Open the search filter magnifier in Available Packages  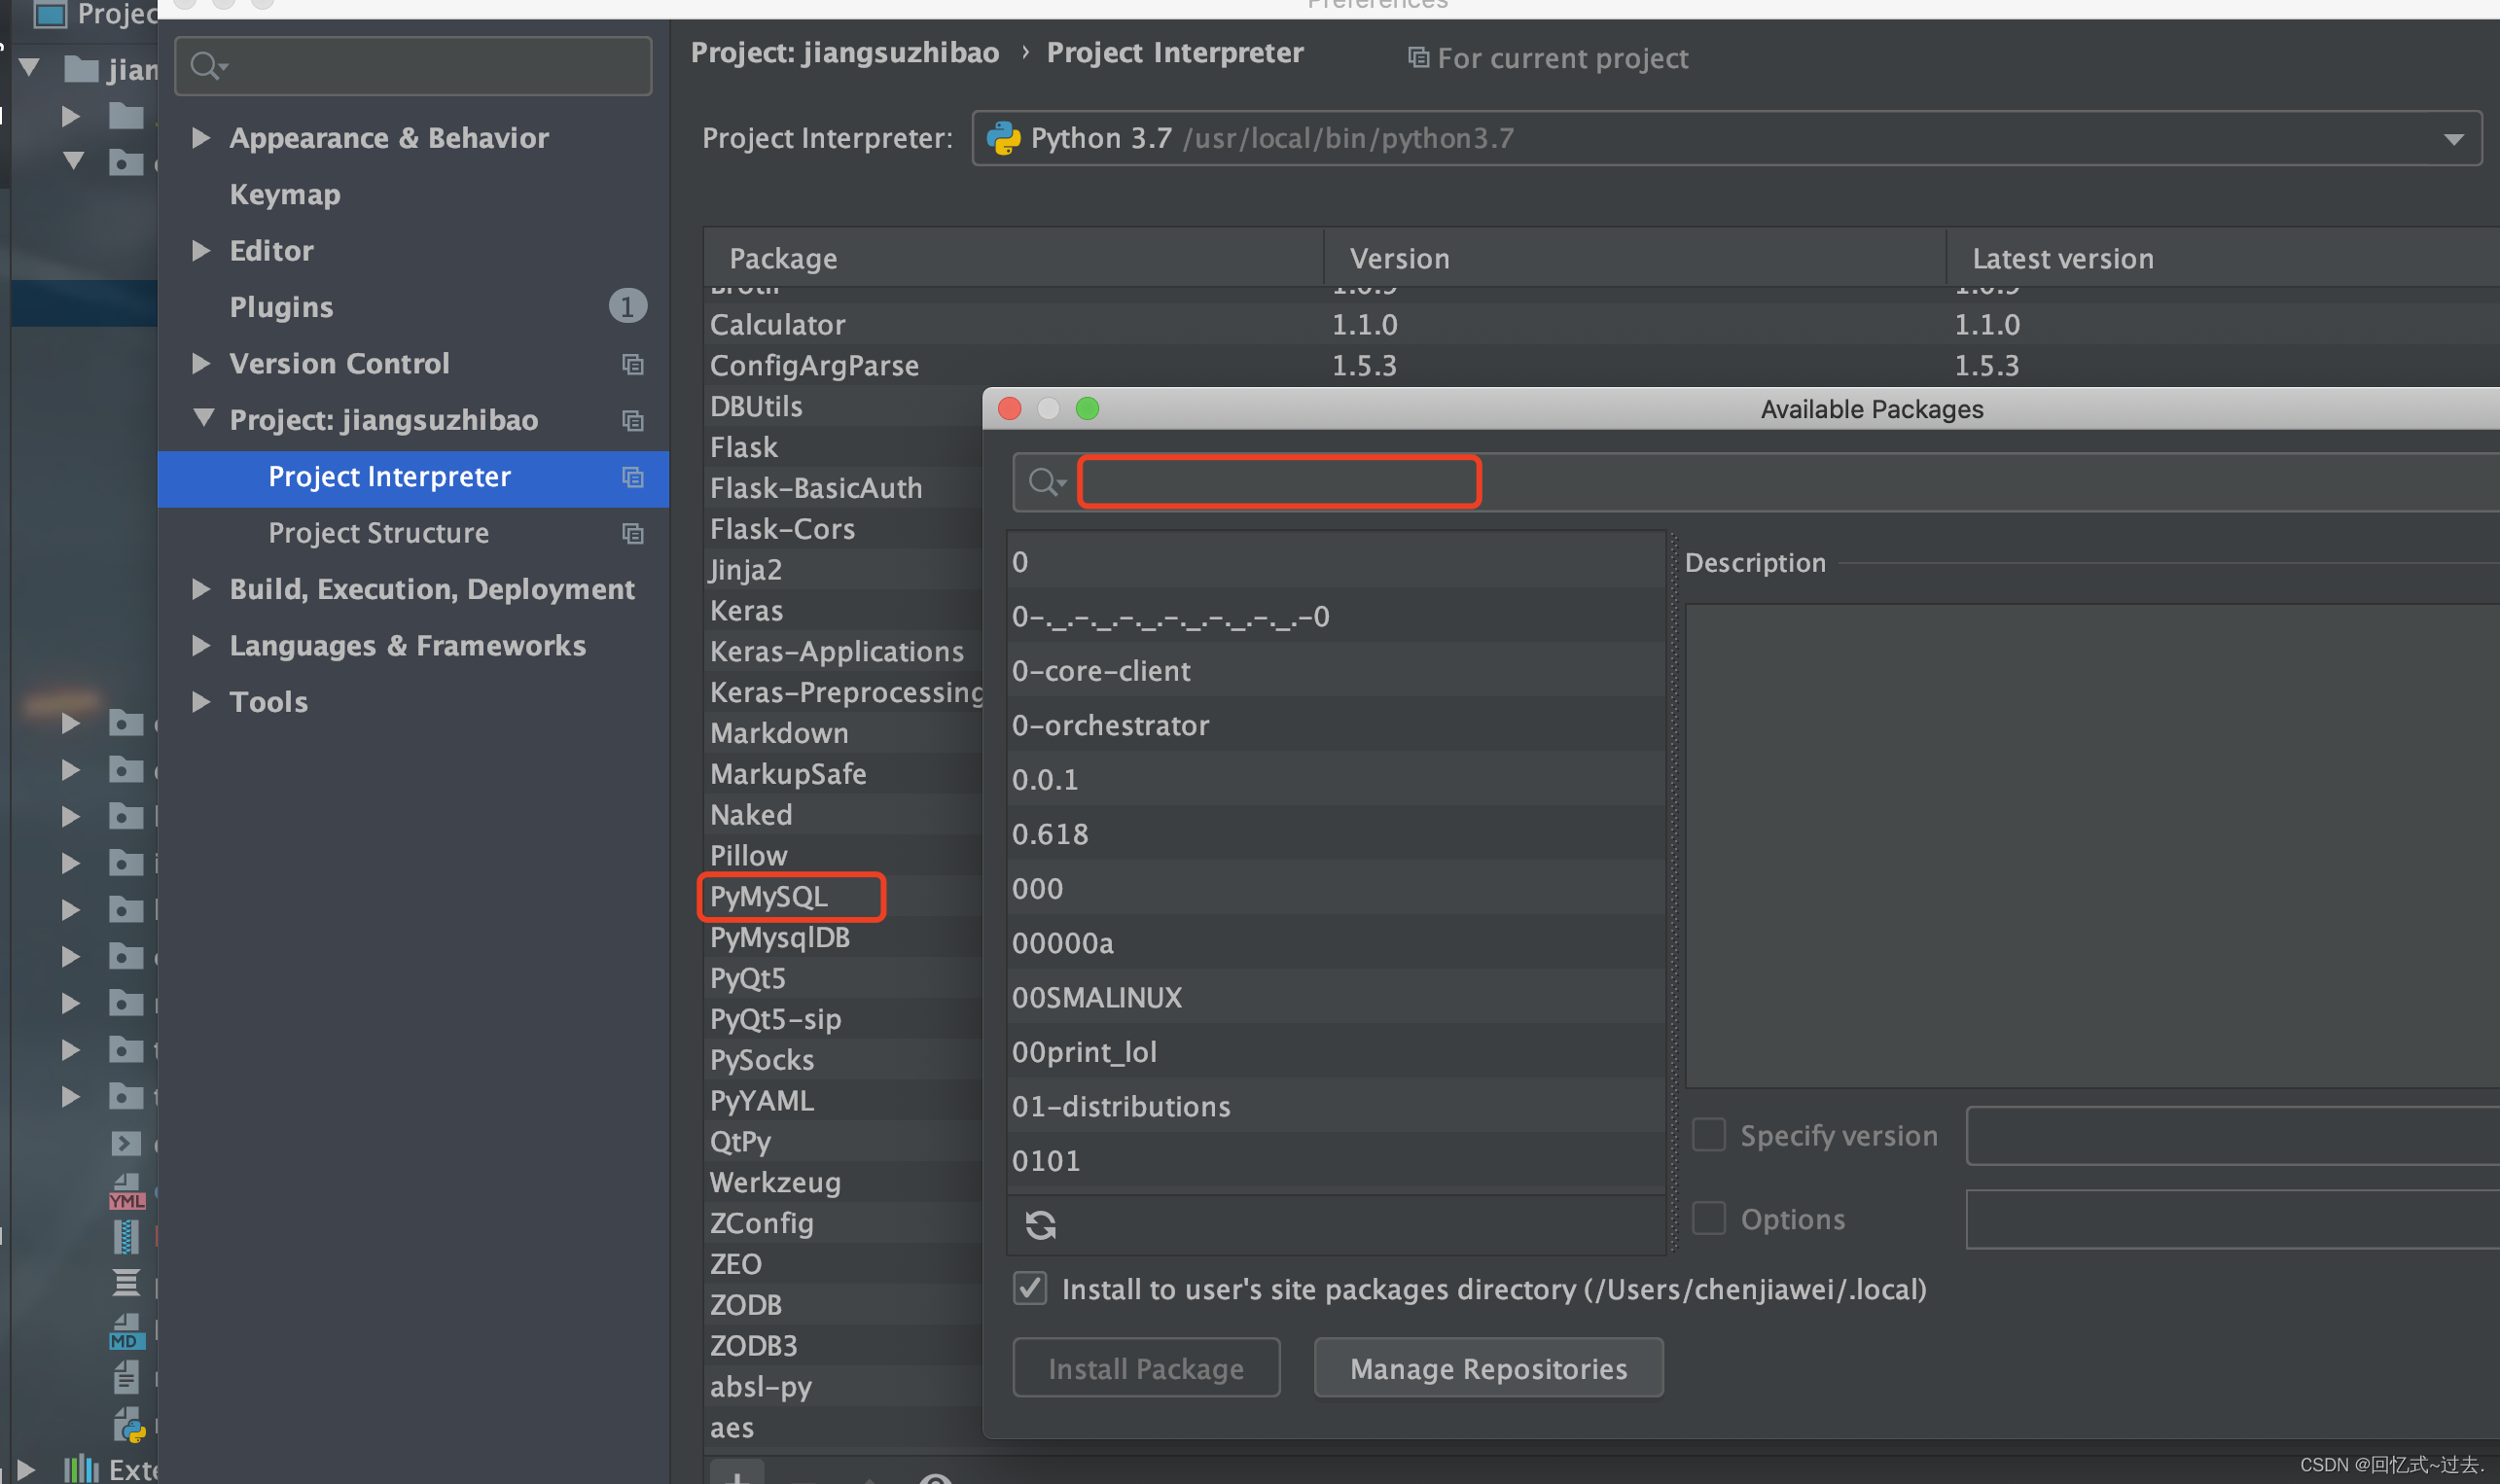click(1046, 482)
